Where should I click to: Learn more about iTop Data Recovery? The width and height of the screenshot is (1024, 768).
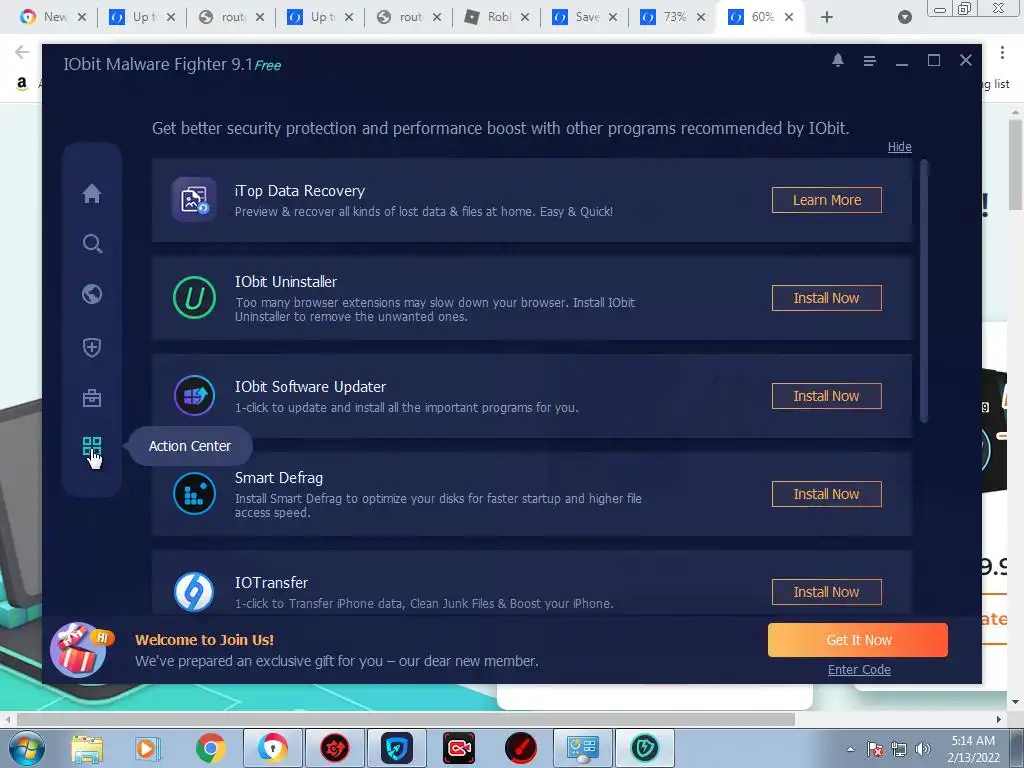(x=827, y=200)
